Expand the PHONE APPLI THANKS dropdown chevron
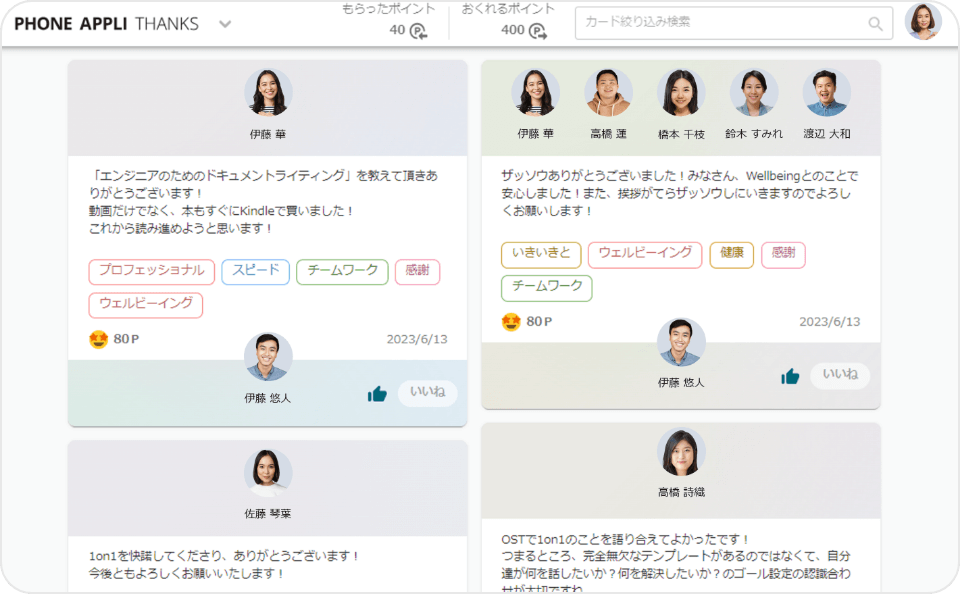Screen dimensions: 960x594 click(x=225, y=24)
